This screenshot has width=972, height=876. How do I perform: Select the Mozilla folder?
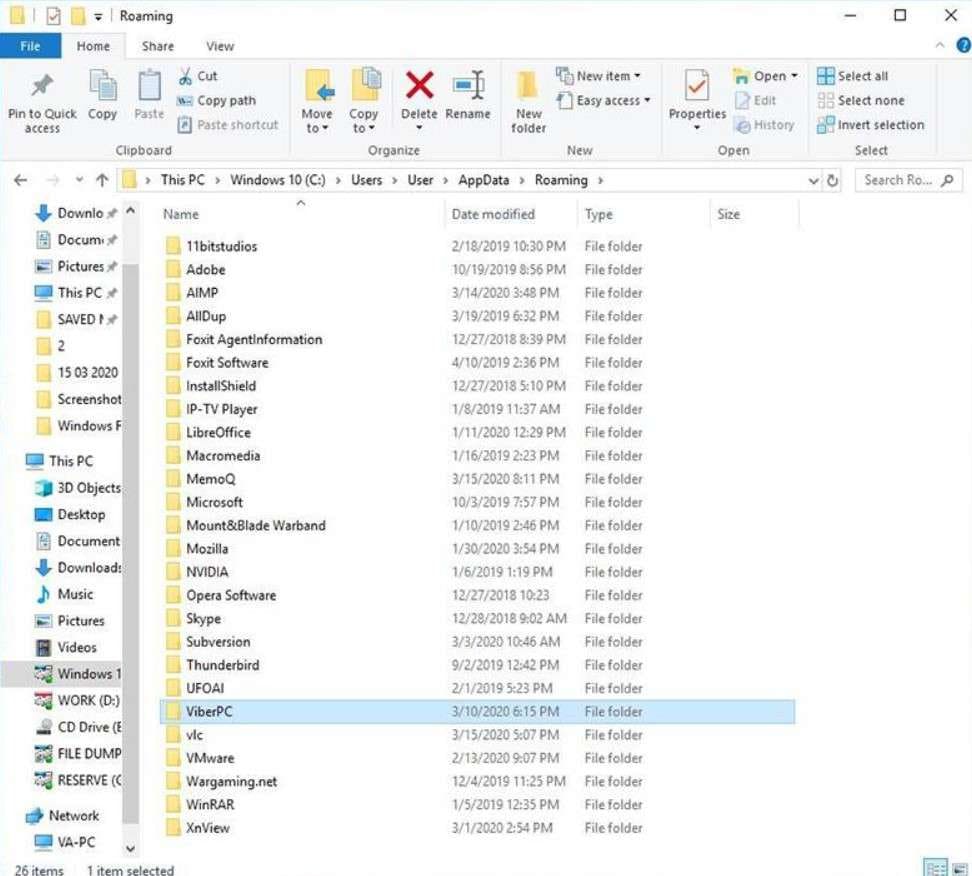coord(477,549)
